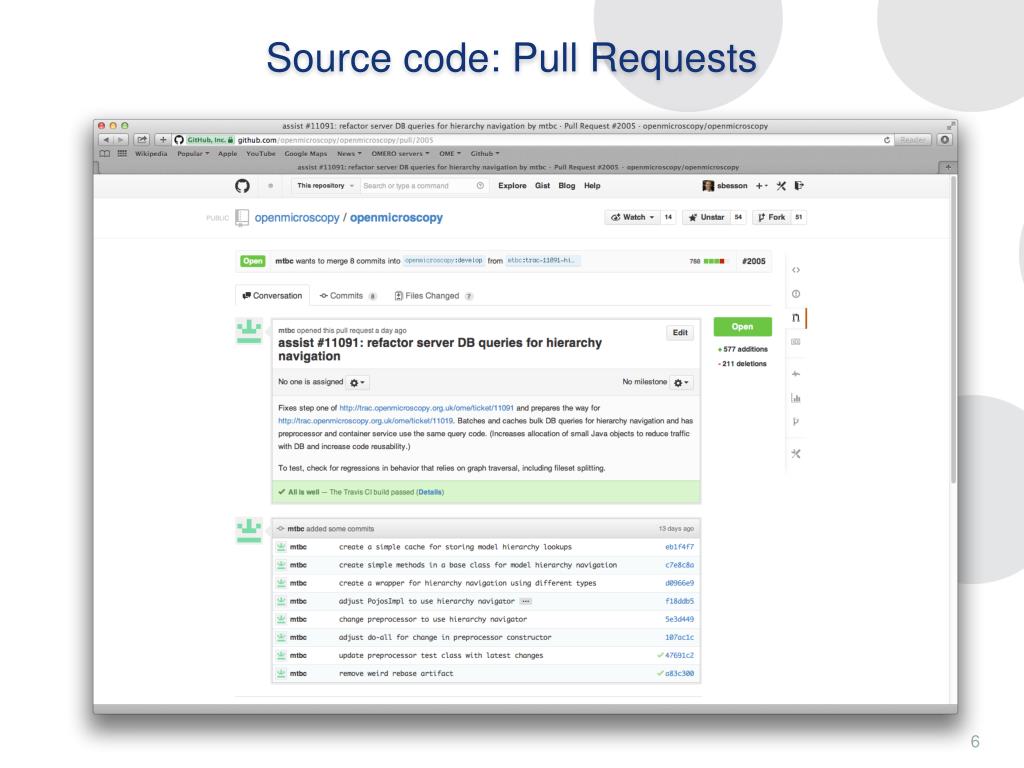This screenshot has width=1024, height=768.
Task: Open Help in the GitHub header
Action: pyautogui.click(x=592, y=186)
